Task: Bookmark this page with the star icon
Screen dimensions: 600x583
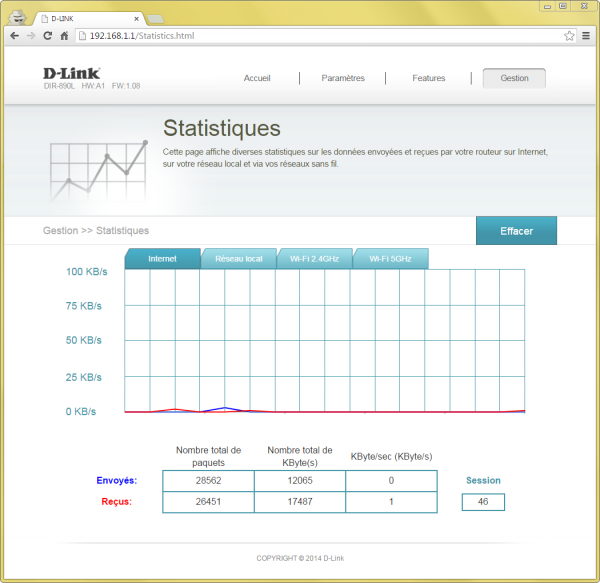Action: (569, 36)
